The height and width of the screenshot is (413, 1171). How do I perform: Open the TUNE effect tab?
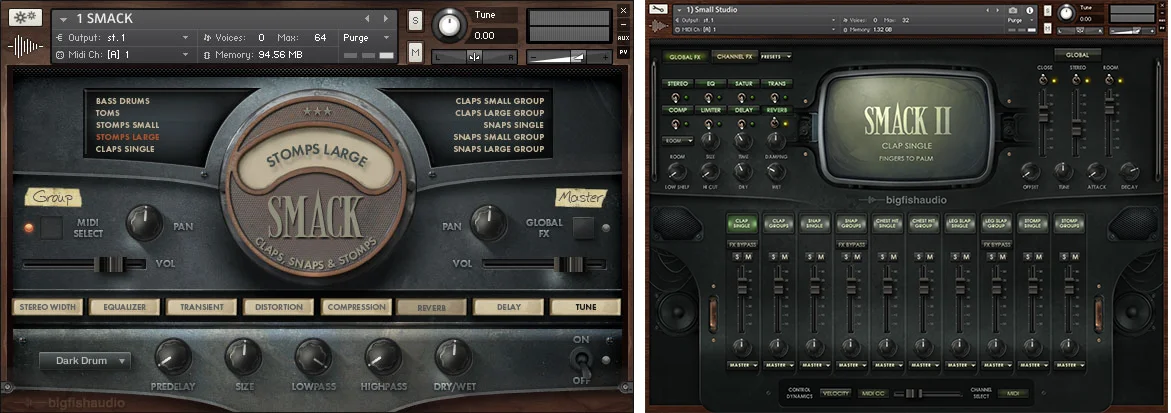pyautogui.click(x=586, y=307)
